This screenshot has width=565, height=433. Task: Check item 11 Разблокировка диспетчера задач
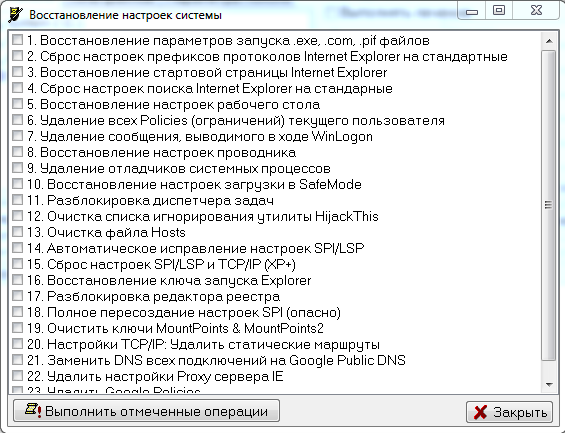coord(17,200)
